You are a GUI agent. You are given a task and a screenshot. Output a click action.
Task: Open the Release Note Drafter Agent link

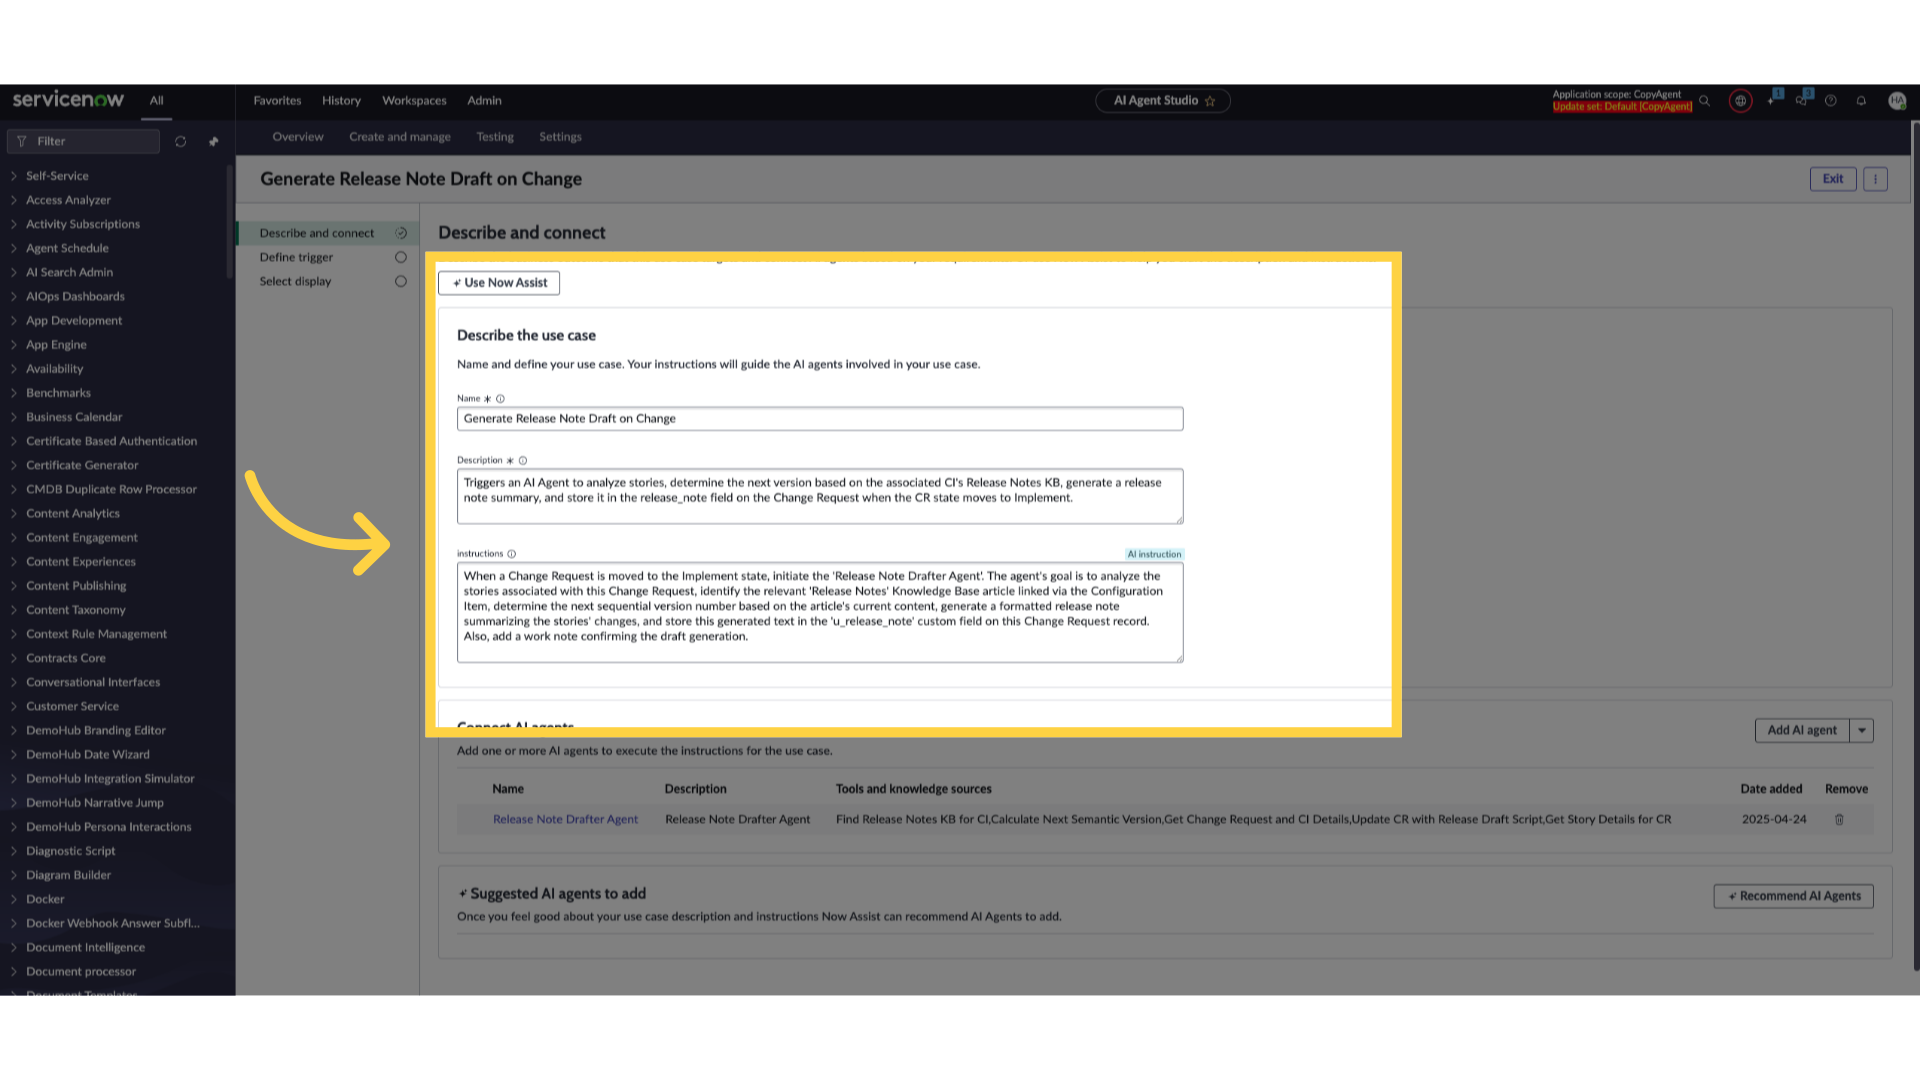(565, 819)
